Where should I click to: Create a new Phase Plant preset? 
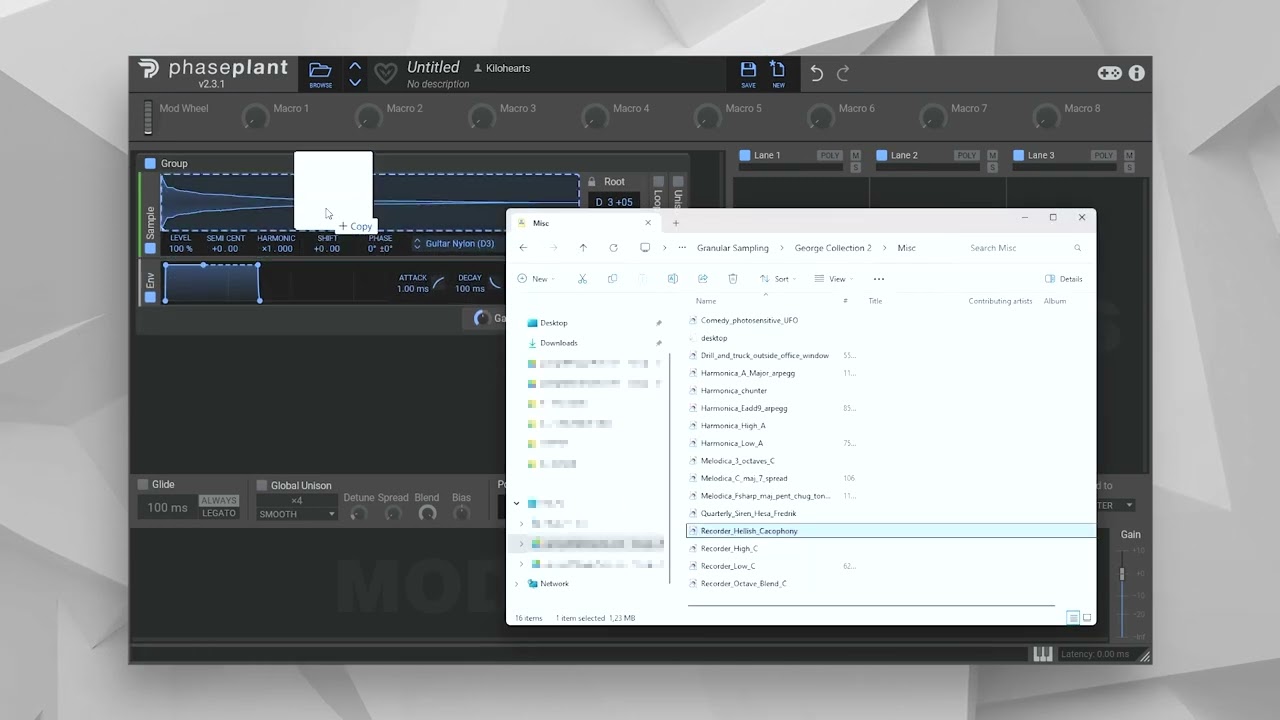click(x=778, y=73)
